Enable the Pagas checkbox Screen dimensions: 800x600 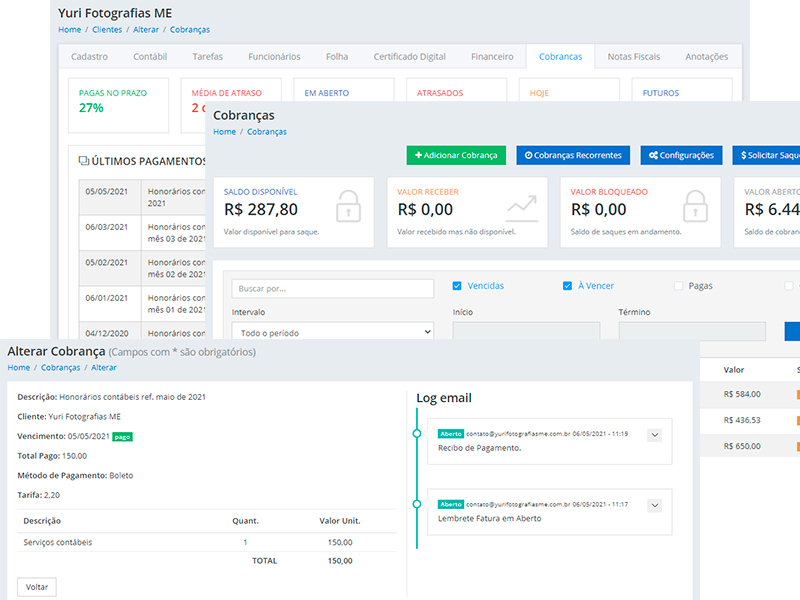click(678, 286)
